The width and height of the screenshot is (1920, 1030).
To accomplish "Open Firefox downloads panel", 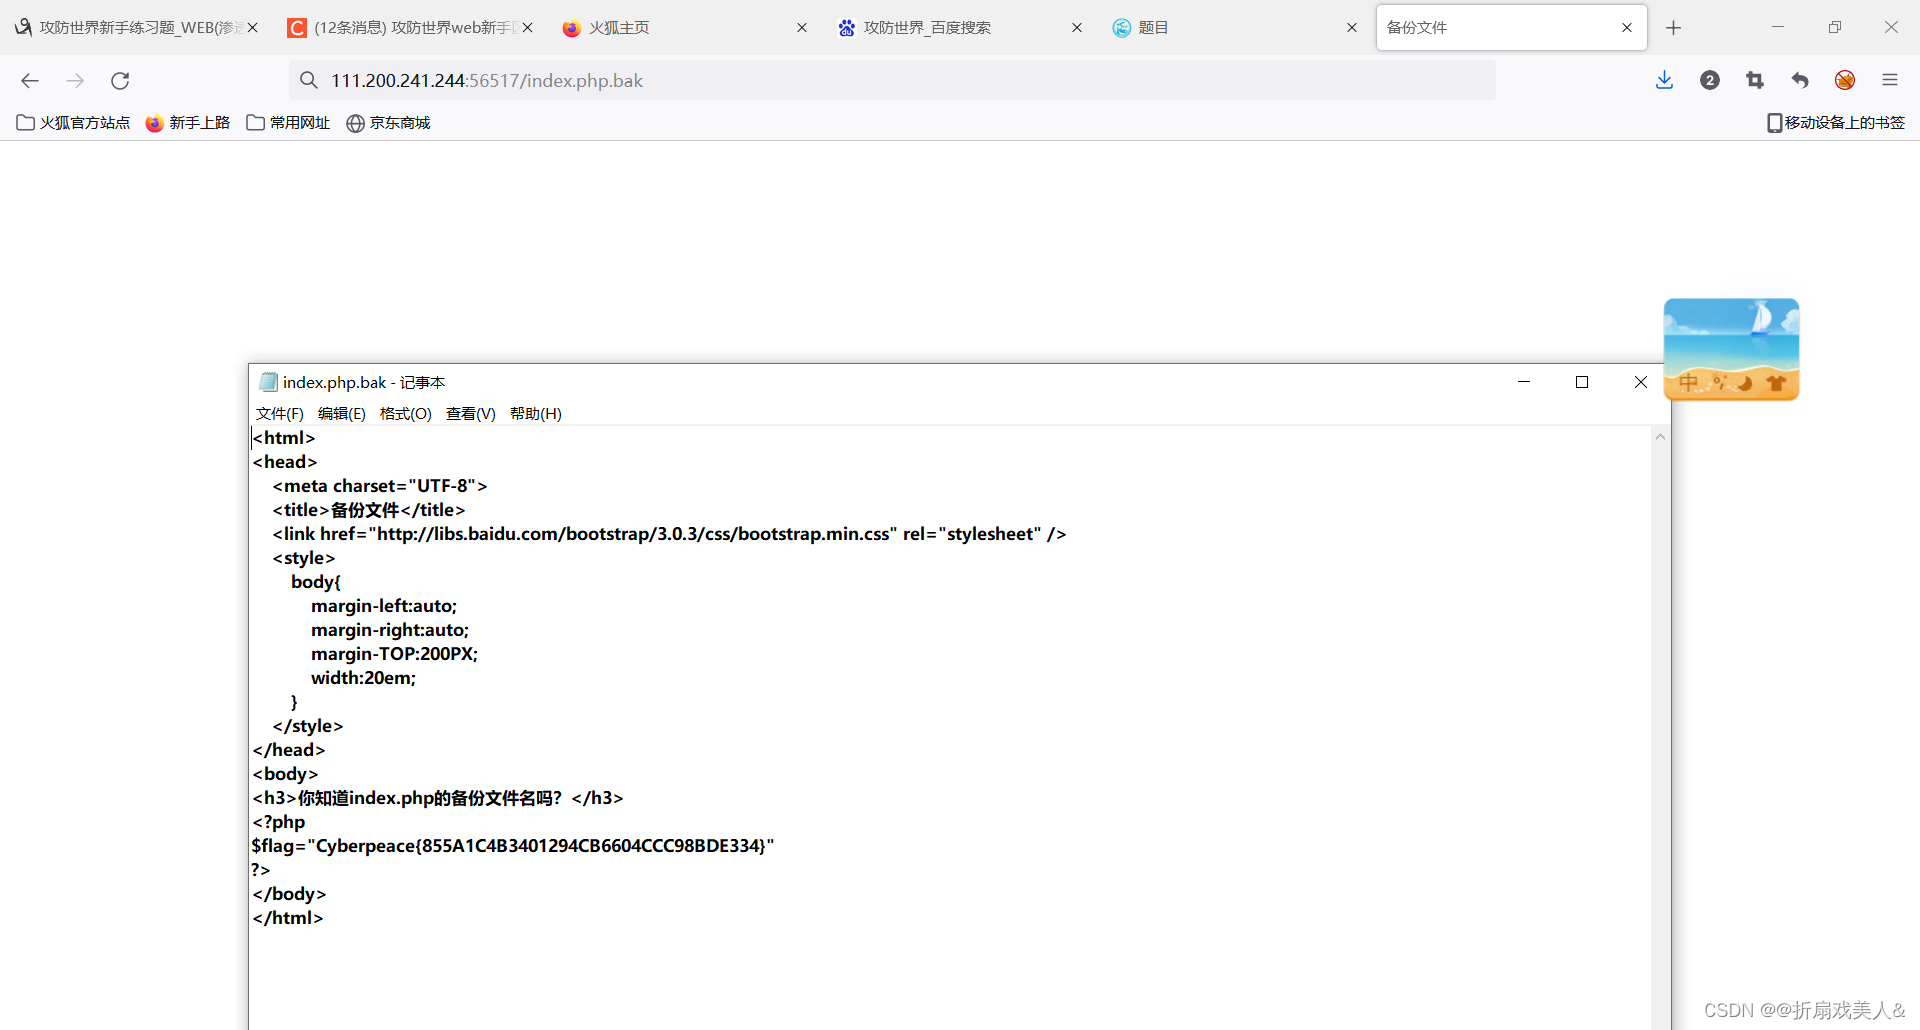I will point(1664,81).
